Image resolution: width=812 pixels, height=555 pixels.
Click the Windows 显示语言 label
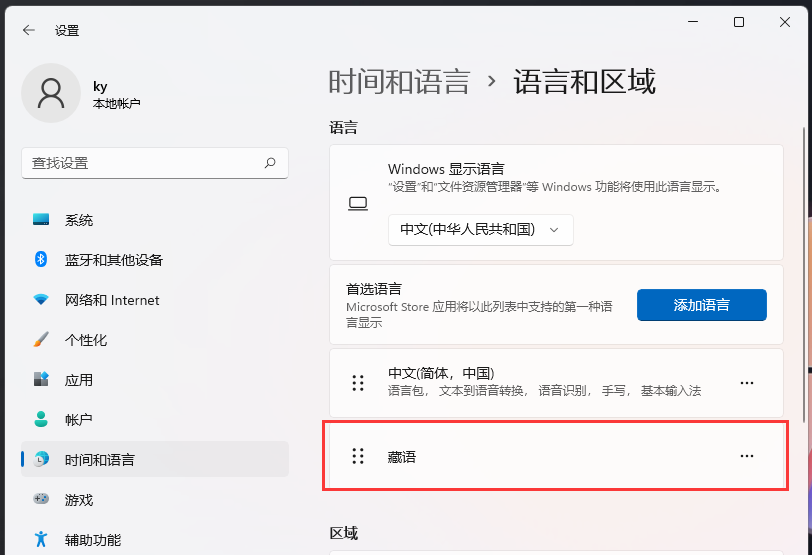point(446,169)
